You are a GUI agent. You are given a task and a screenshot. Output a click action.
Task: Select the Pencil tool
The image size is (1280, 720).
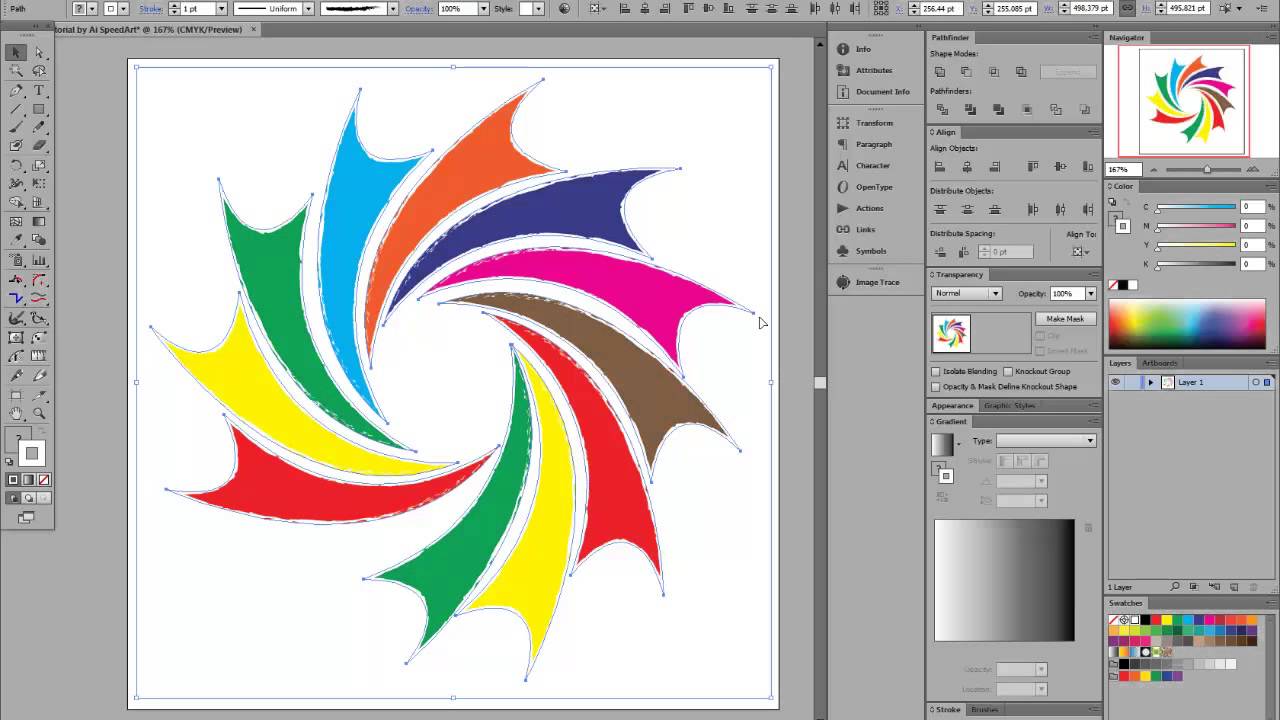click(x=39, y=127)
